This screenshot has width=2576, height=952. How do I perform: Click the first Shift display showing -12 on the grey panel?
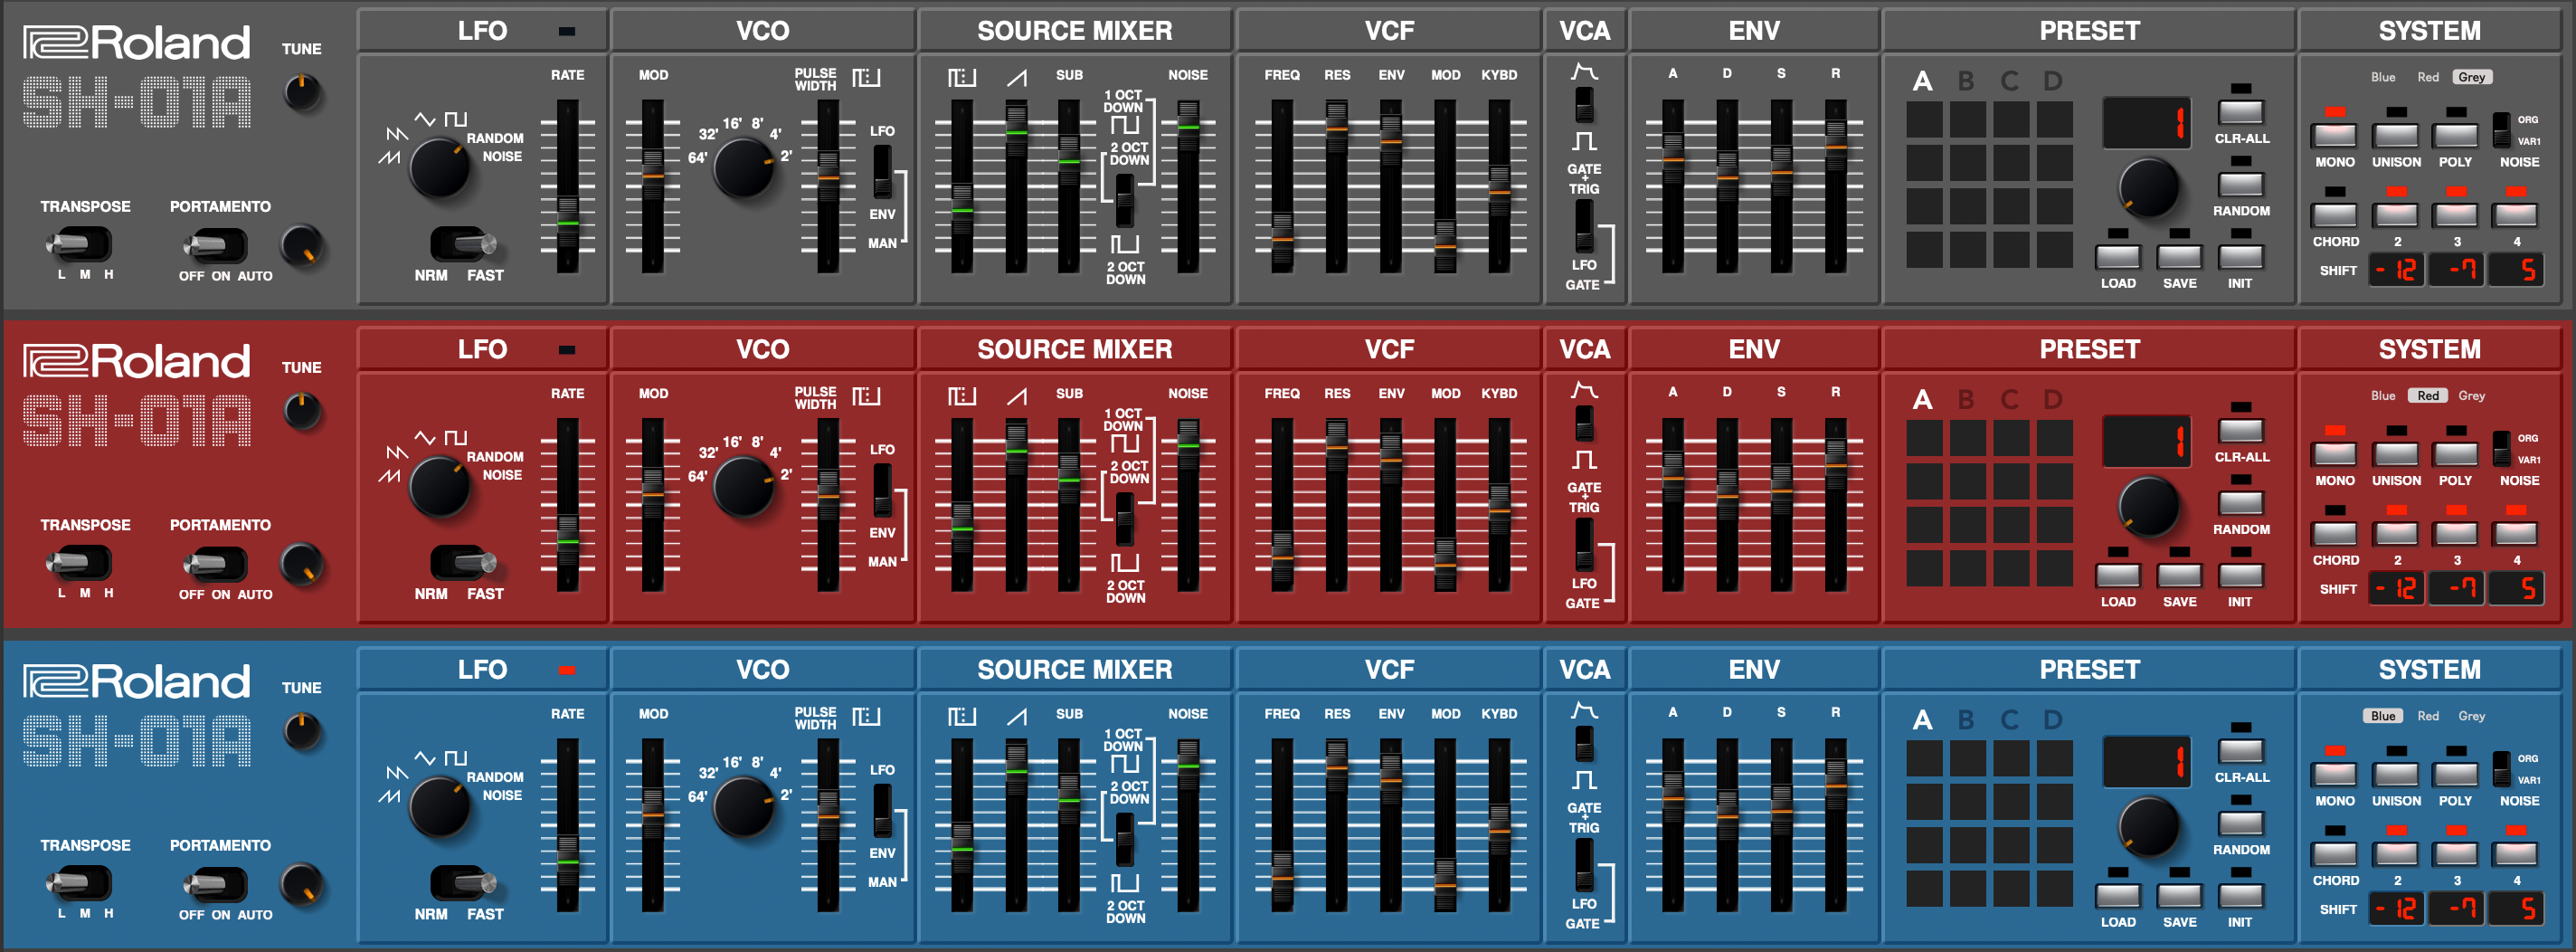click(x=2396, y=270)
